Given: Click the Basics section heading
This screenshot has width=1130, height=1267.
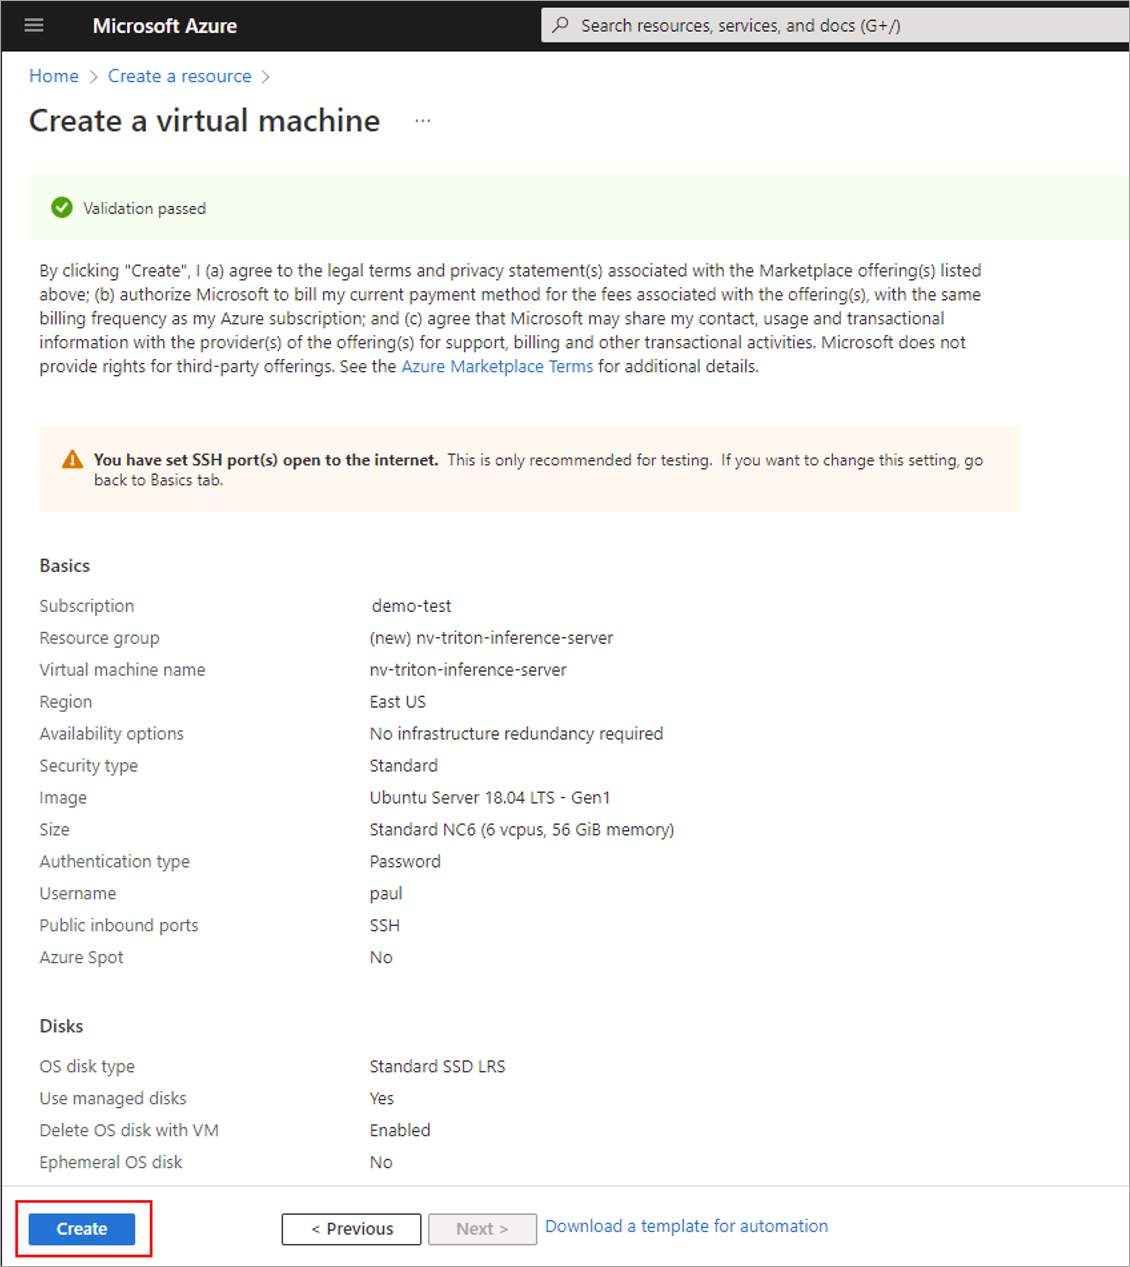Looking at the screenshot, I should [64, 565].
